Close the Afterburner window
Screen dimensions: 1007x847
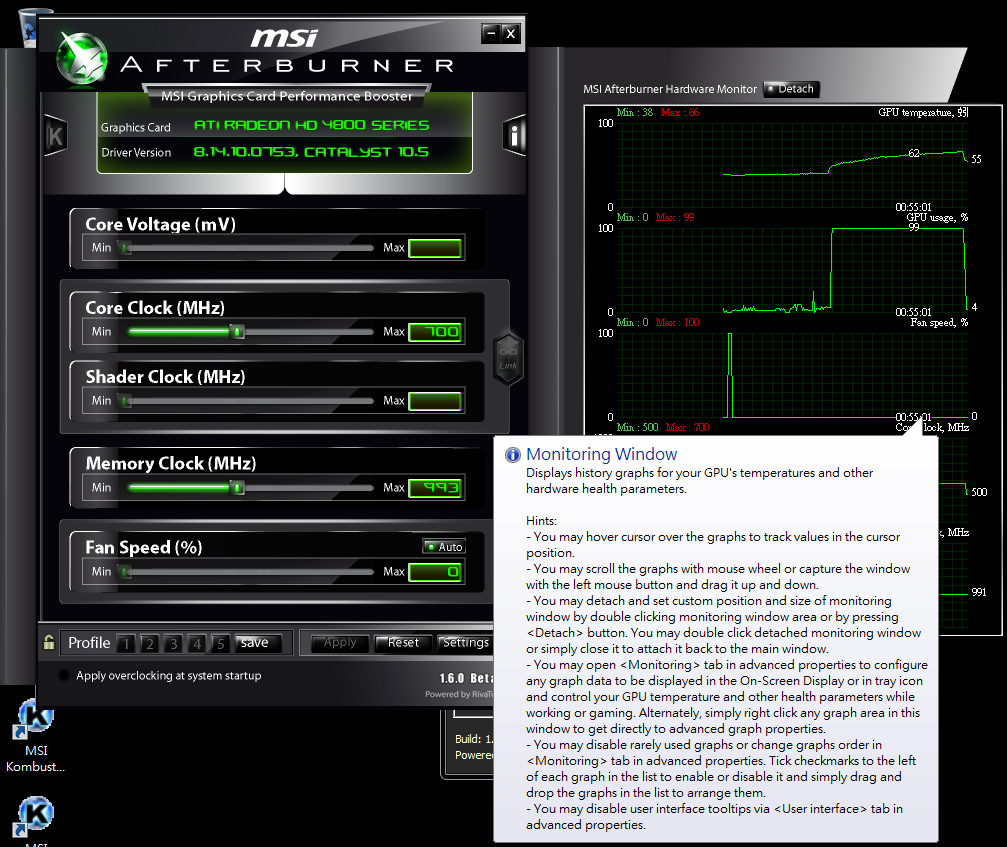click(x=511, y=33)
